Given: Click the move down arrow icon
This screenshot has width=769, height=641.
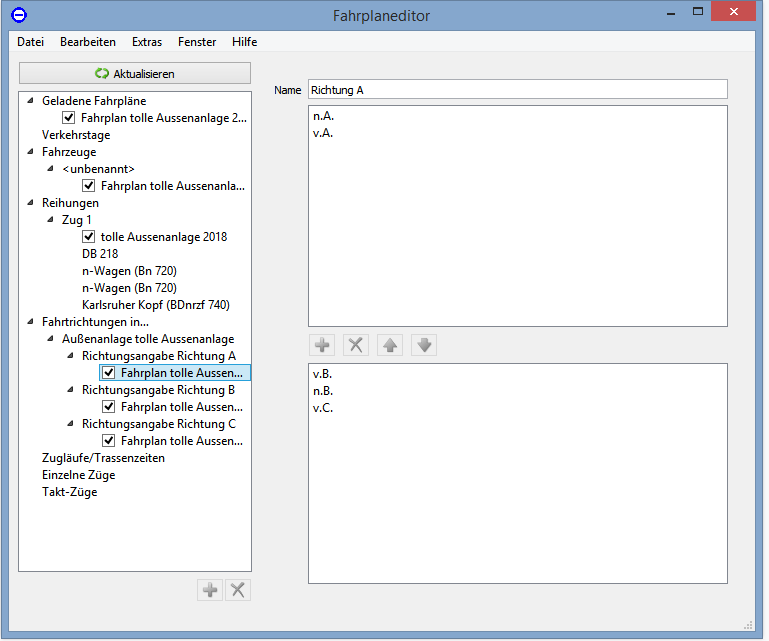Looking at the screenshot, I should click(x=424, y=345).
